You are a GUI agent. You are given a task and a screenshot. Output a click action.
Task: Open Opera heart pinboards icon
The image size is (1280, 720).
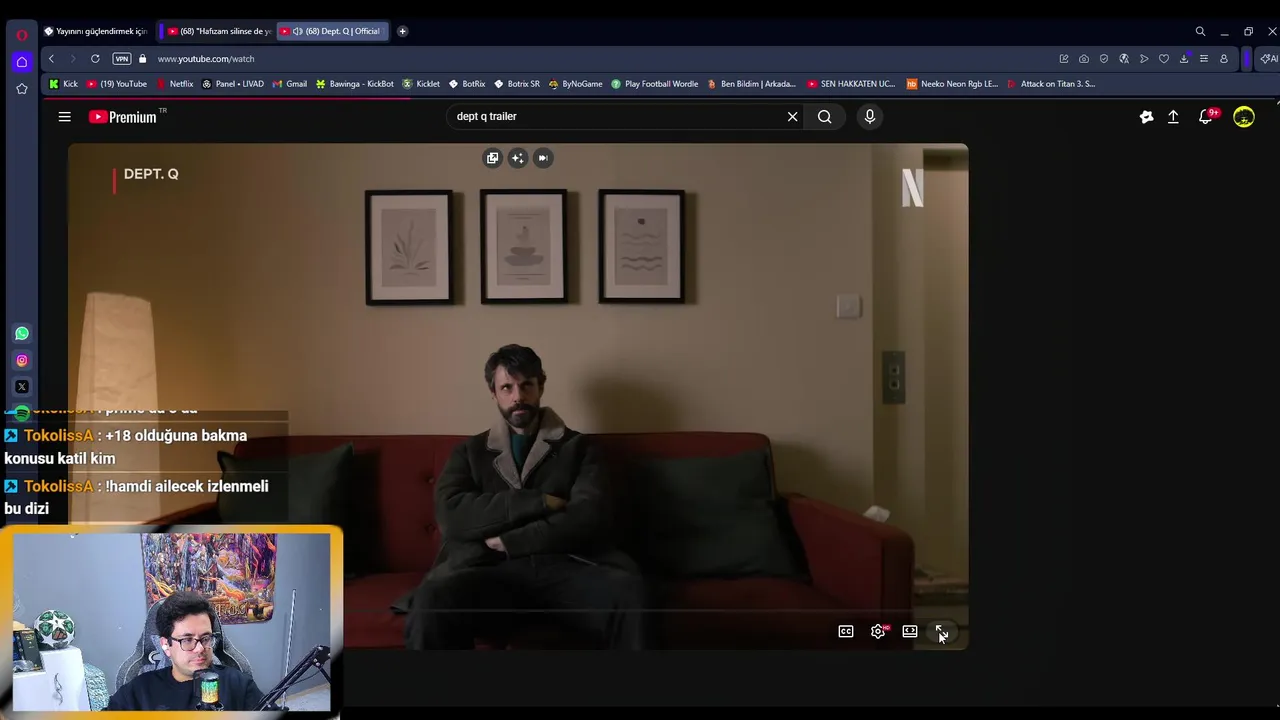point(1164,59)
